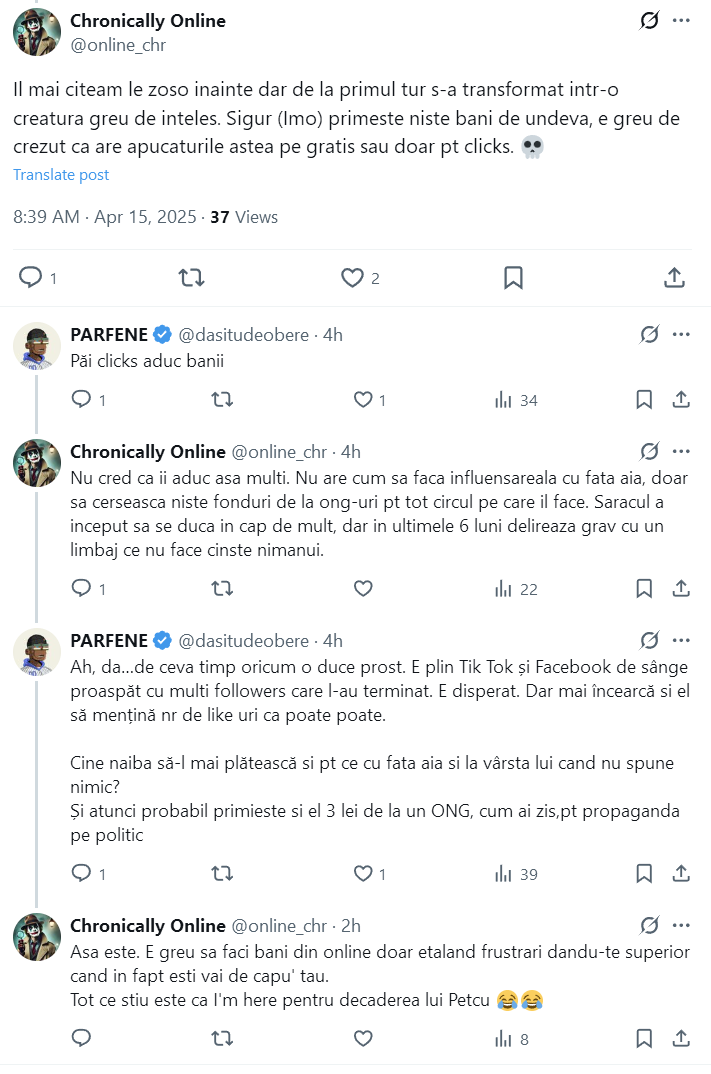Open more options on PARFENE's first reply

coord(681,334)
